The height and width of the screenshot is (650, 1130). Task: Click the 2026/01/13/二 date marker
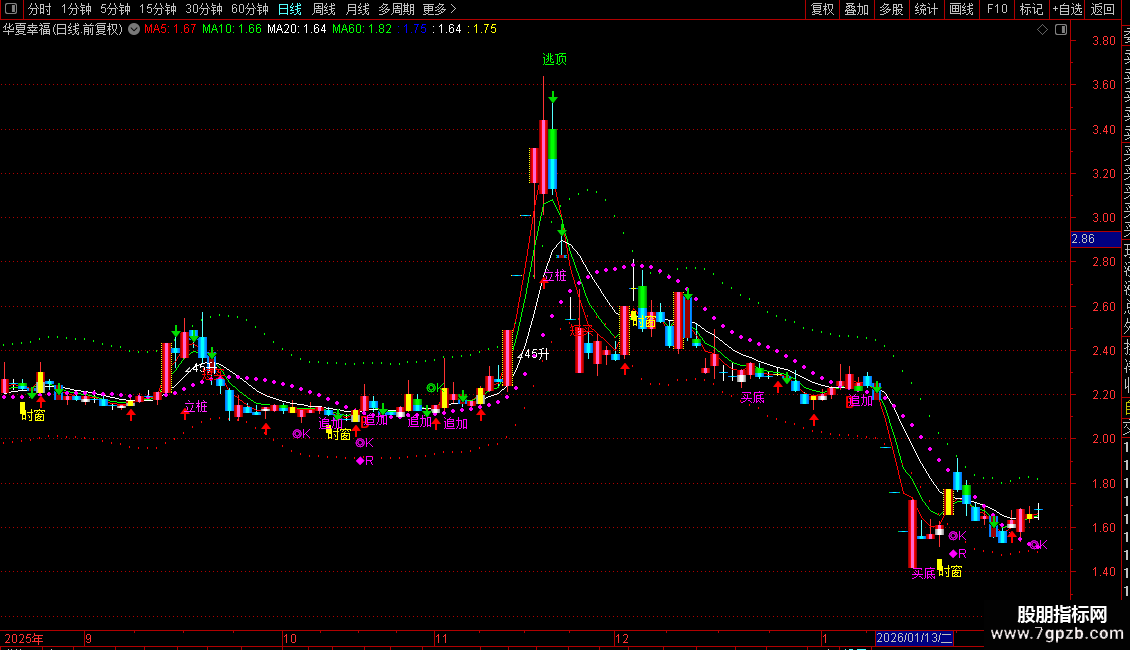click(914, 638)
